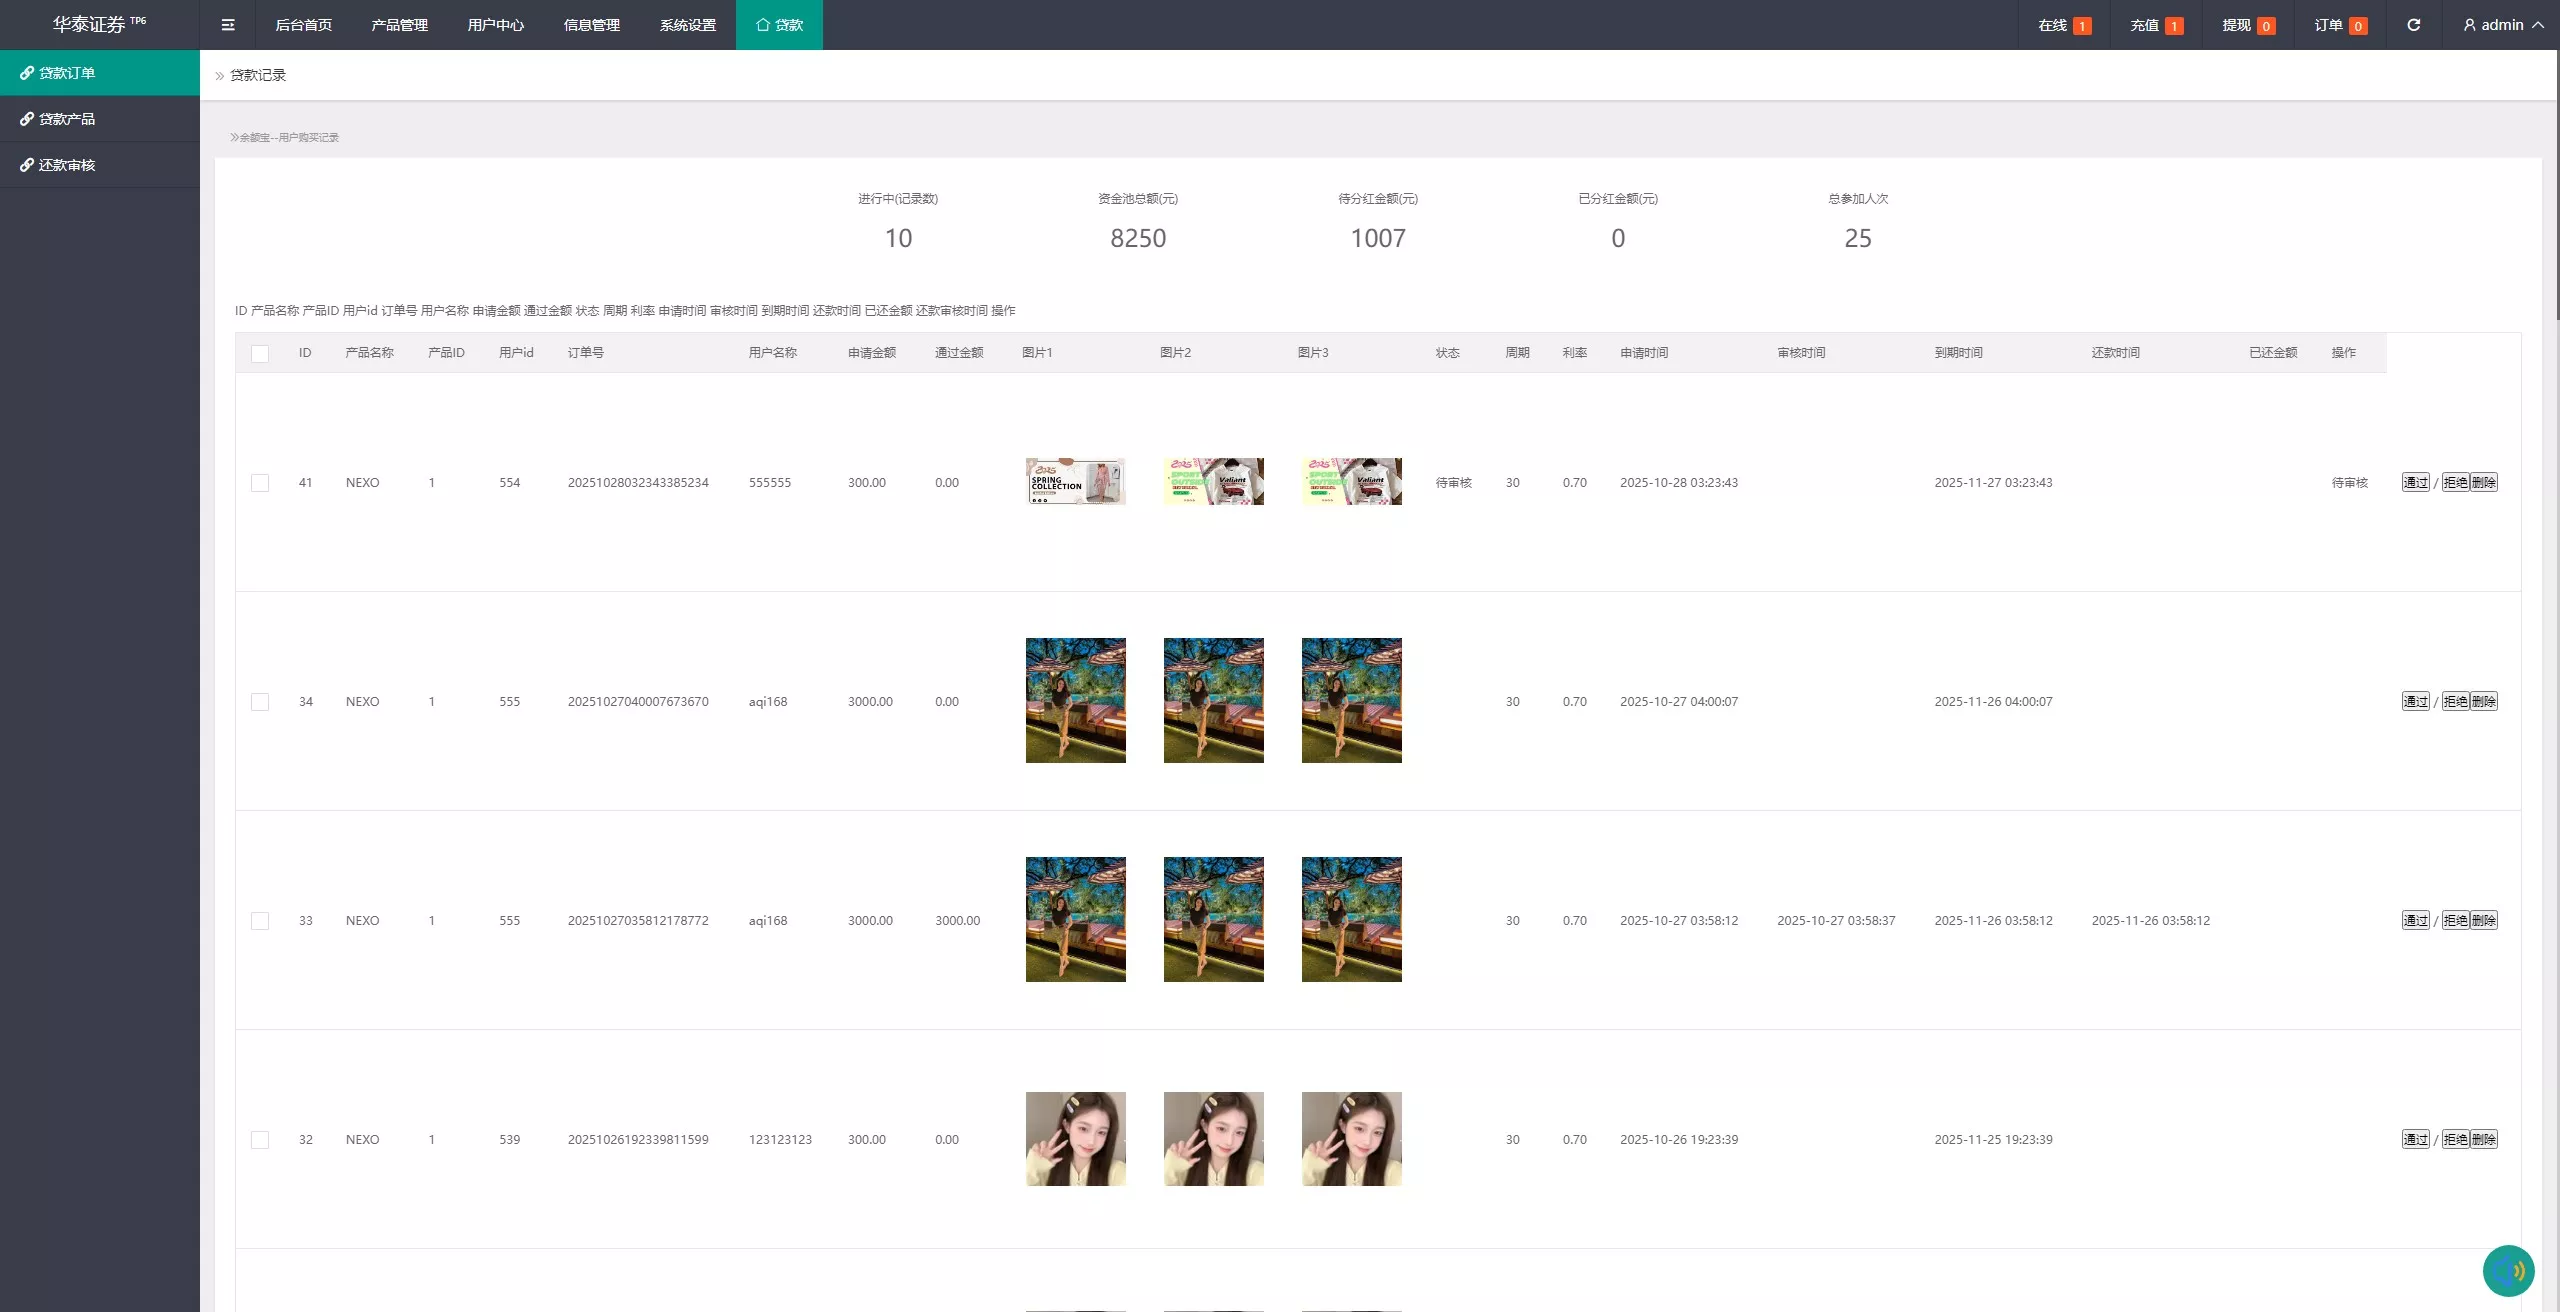Click 删除 for order ID 41
This screenshot has height=1312, width=2560.
click(2484, 482)
